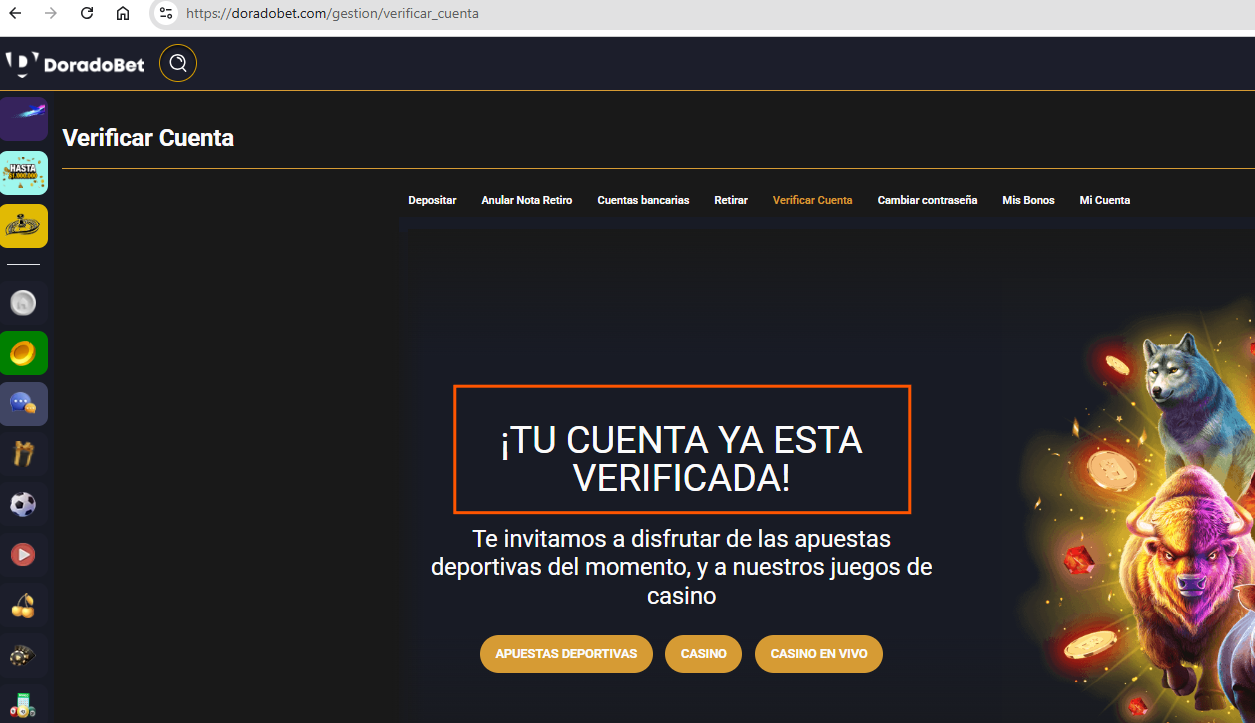Click the CASINO EN VIVO button
1255x723 pixels.
[819, 654]
